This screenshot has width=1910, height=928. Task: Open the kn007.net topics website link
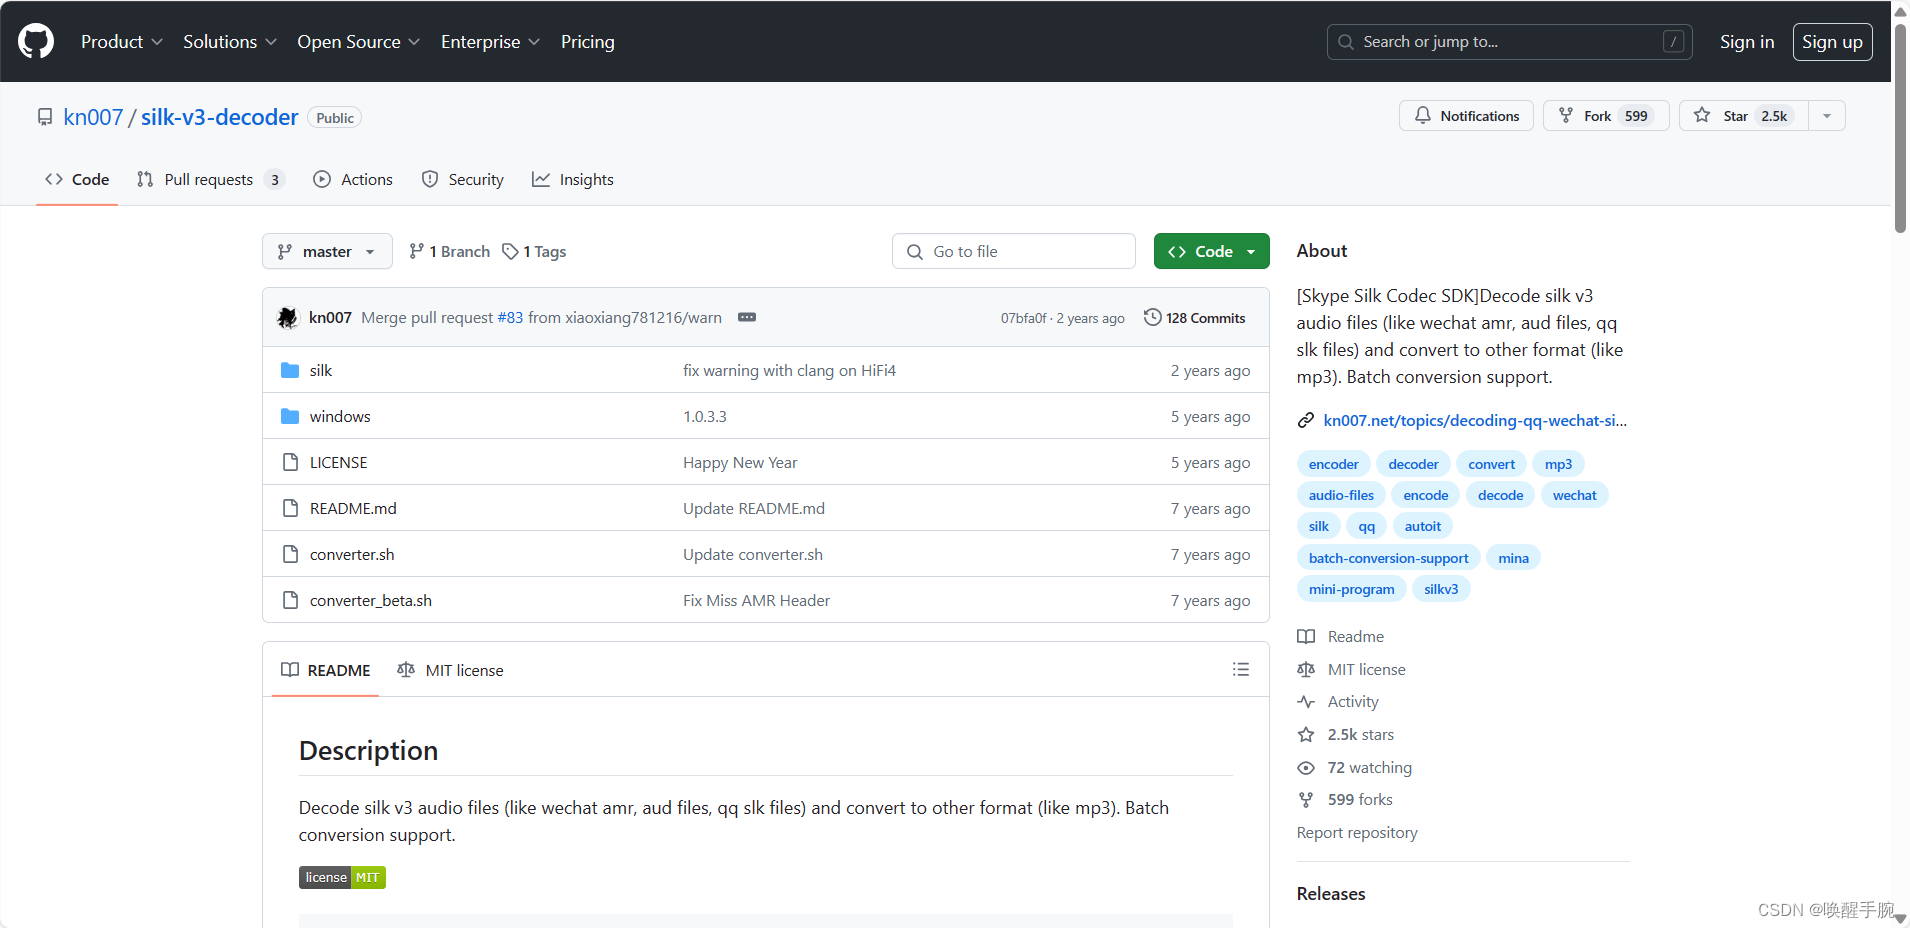(x=1475, y=420)
